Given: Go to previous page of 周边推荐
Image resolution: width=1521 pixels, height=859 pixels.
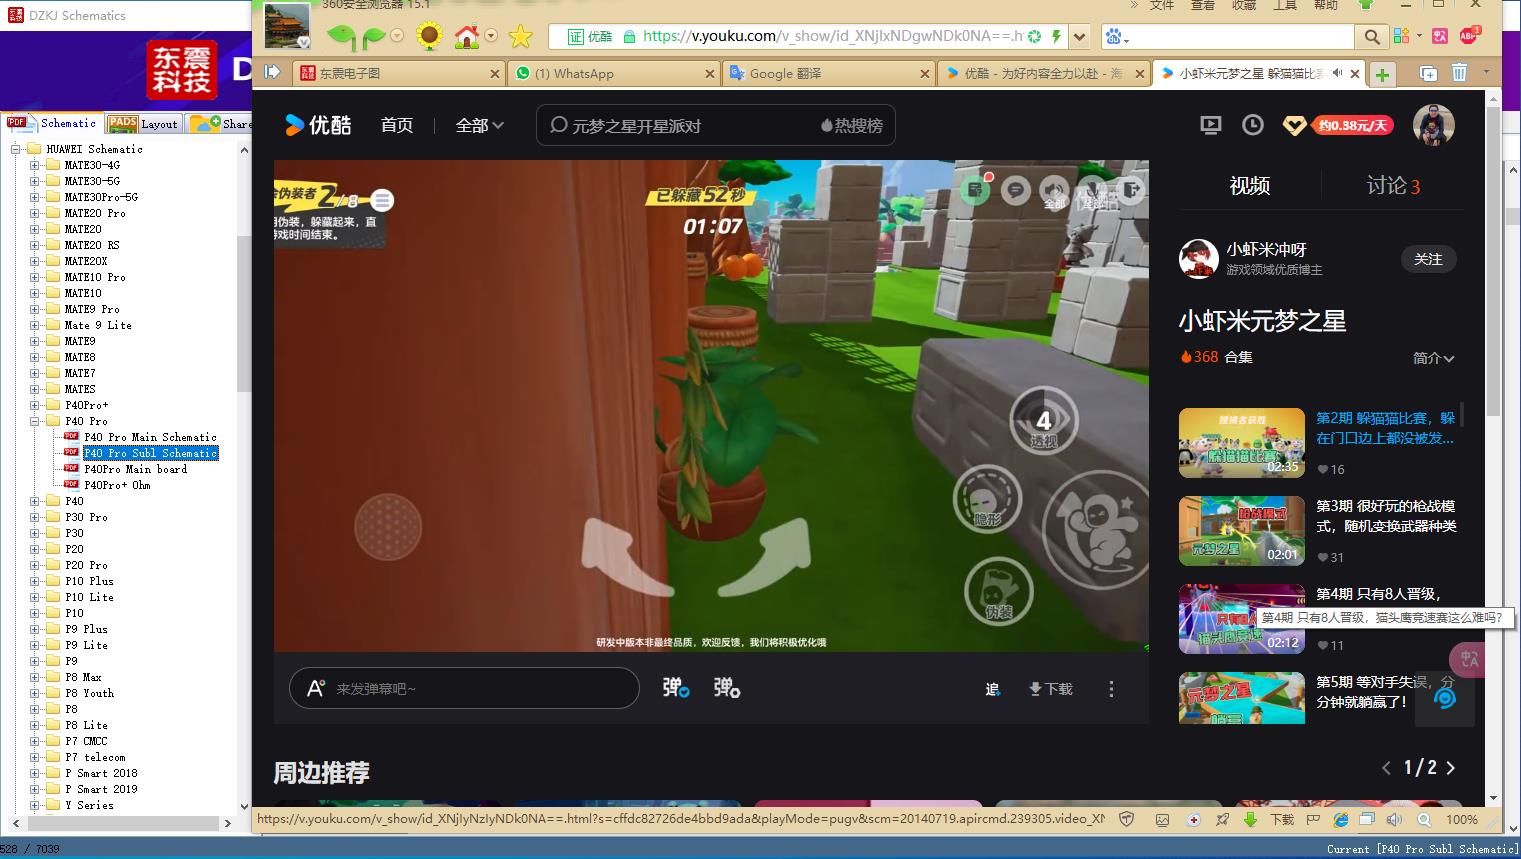Looking at the screenshot, I should [x=1386, y=768].
